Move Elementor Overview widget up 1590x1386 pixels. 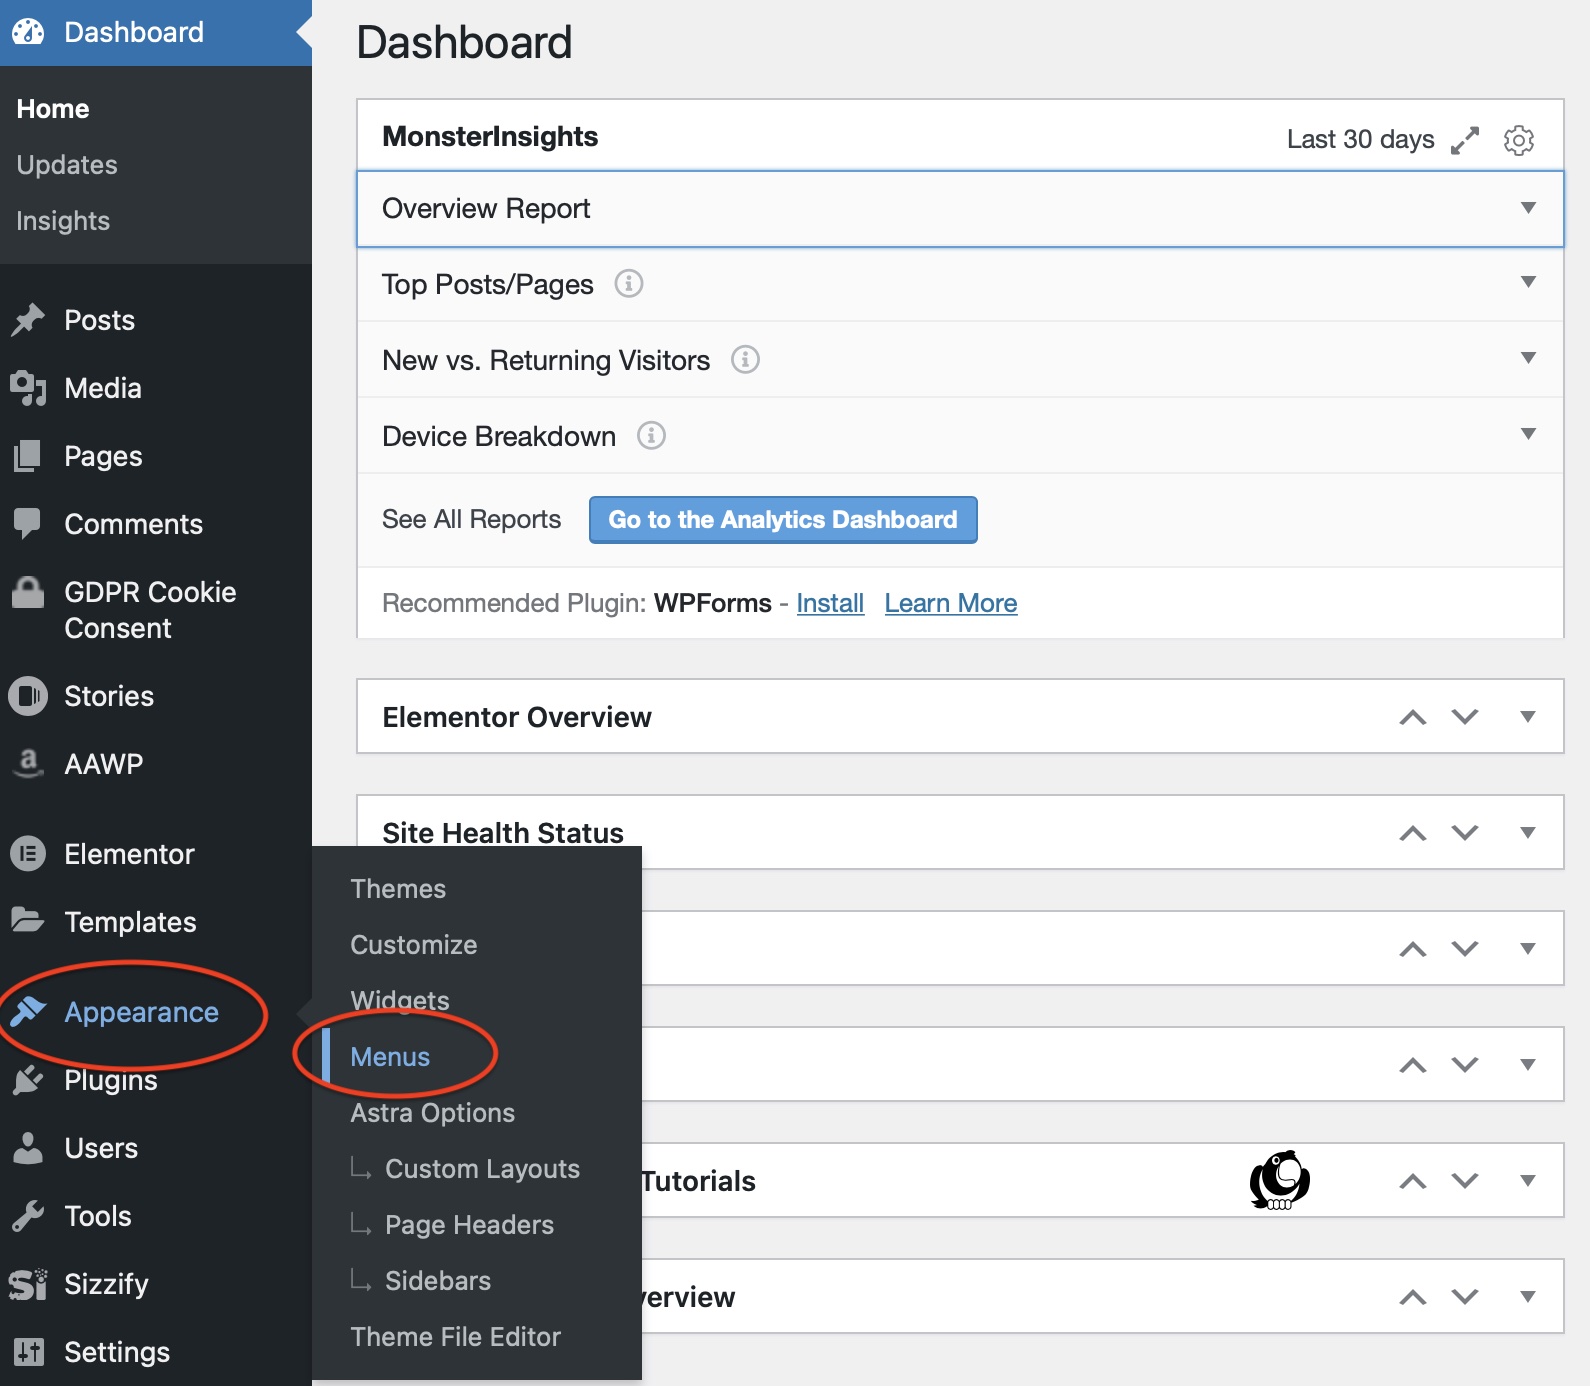click(1413, 717)
